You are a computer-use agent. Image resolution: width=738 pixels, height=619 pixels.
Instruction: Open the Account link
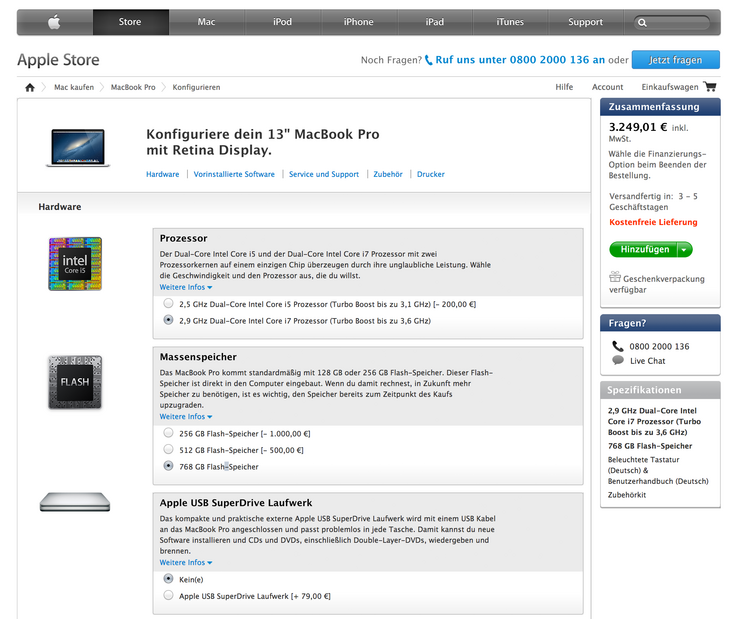click(x=608, y=87)
